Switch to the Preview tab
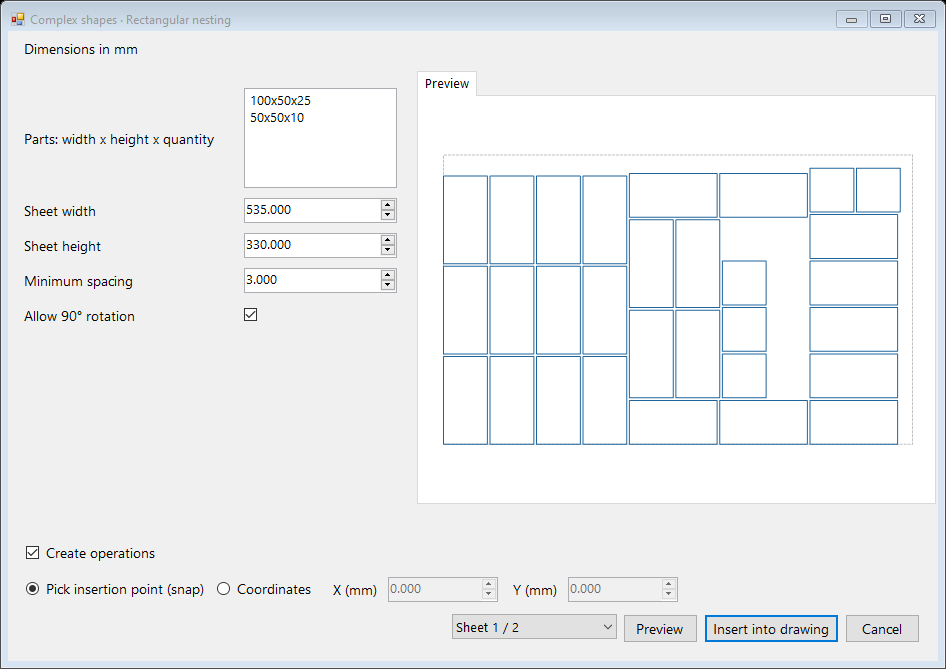946x669 pixels. [446, 83]
